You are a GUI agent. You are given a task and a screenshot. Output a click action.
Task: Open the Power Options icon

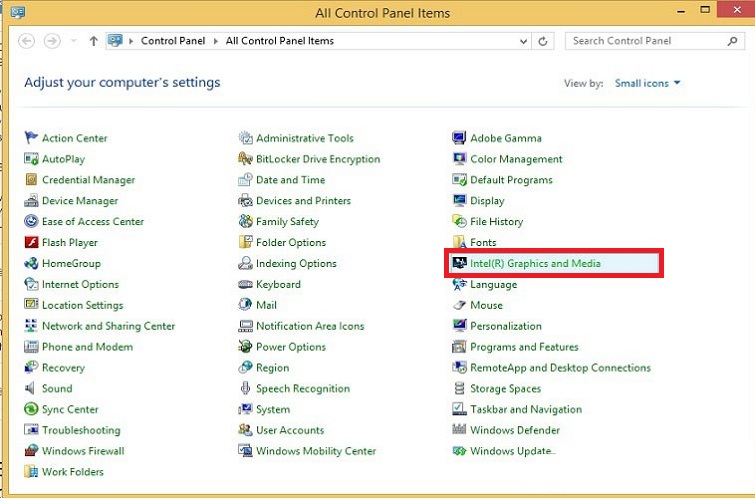[x=246, y=347]
